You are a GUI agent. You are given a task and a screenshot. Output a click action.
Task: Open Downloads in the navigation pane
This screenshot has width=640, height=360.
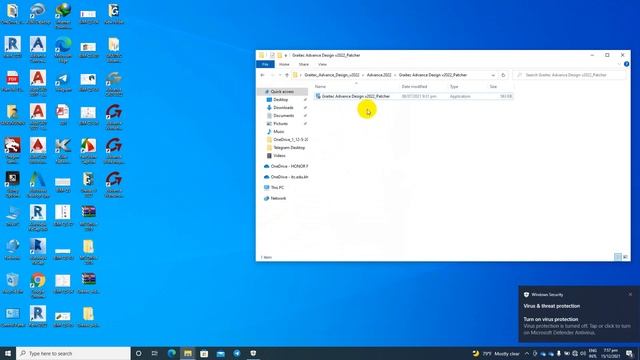pos(283,107)
